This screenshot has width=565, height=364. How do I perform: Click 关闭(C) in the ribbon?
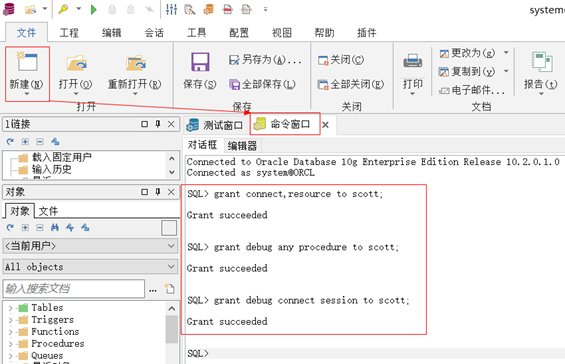pos(341,60)
